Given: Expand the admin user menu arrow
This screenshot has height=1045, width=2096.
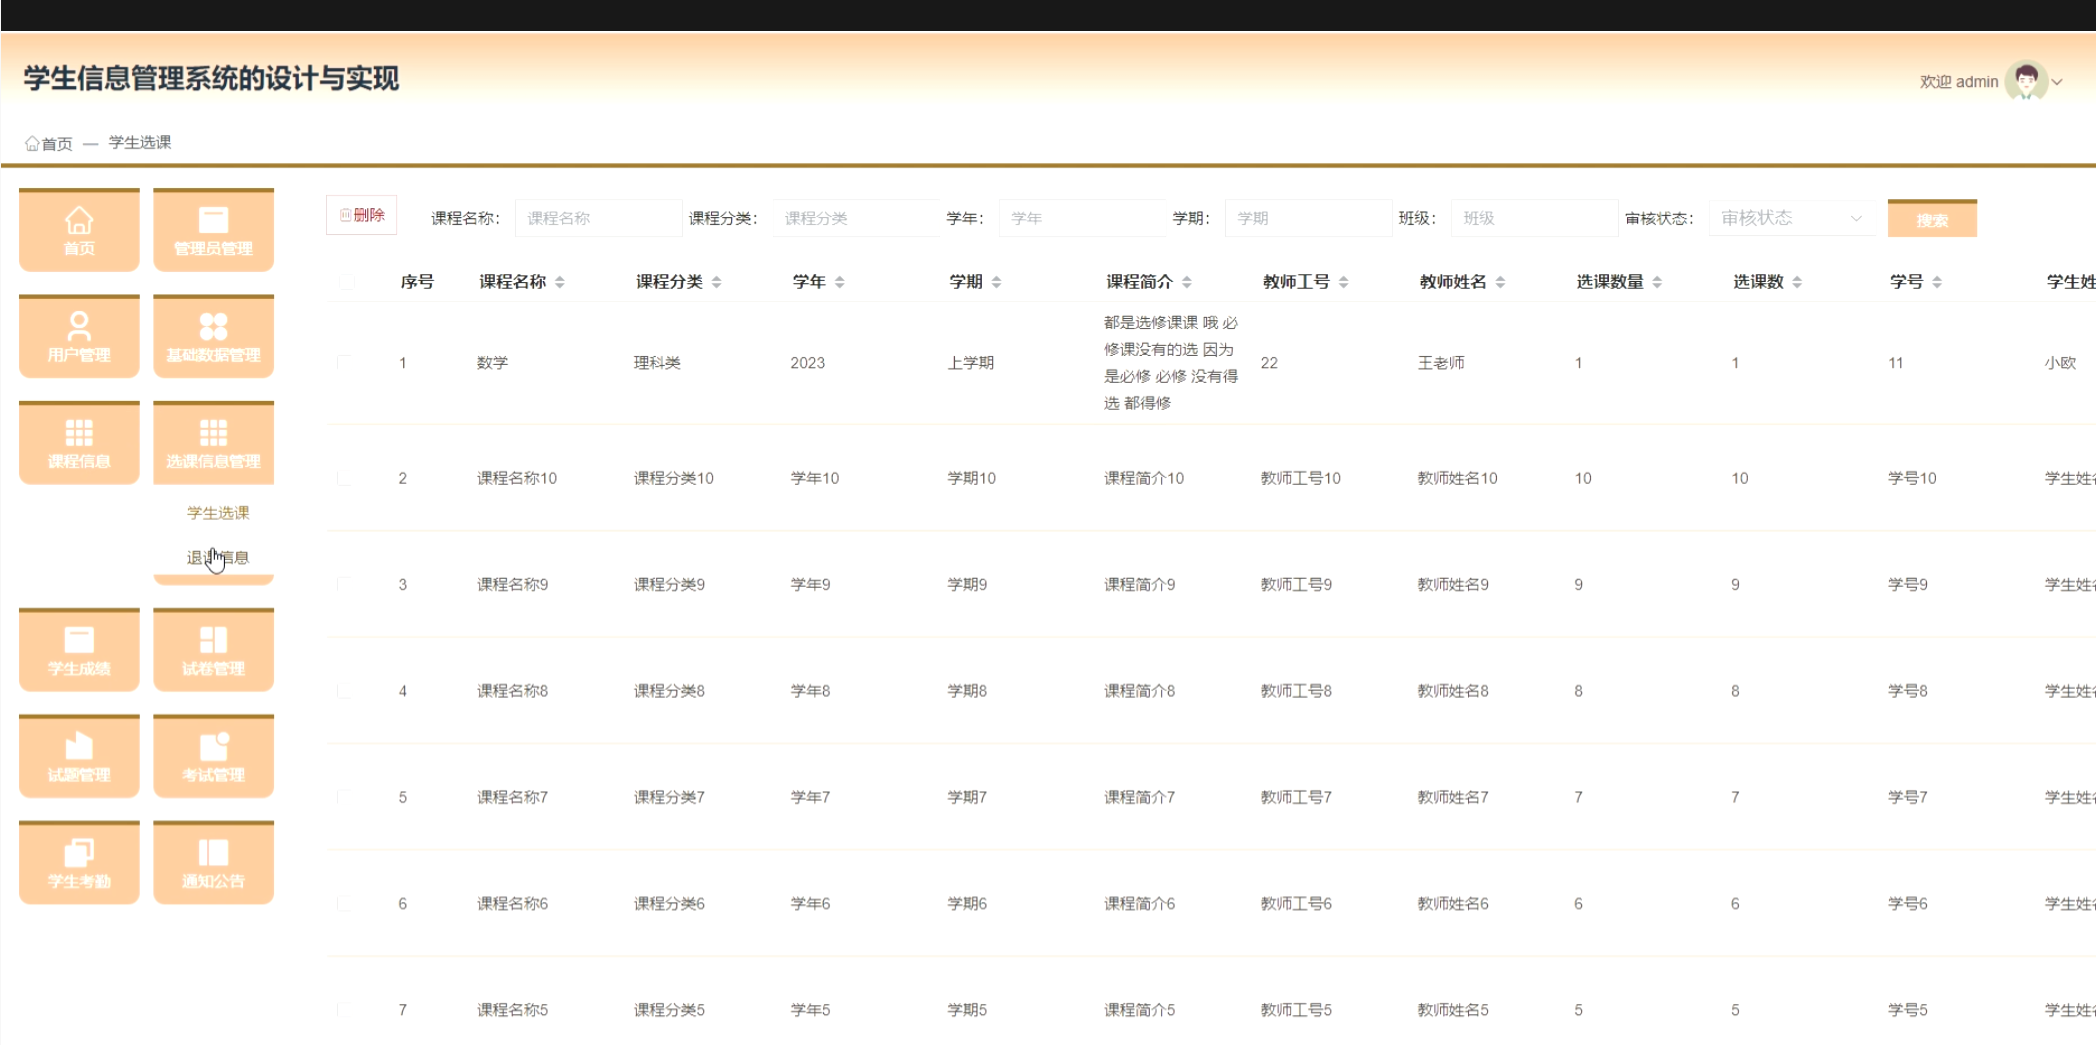Looking at the screenshot, I should click(x=2057, y=82).
